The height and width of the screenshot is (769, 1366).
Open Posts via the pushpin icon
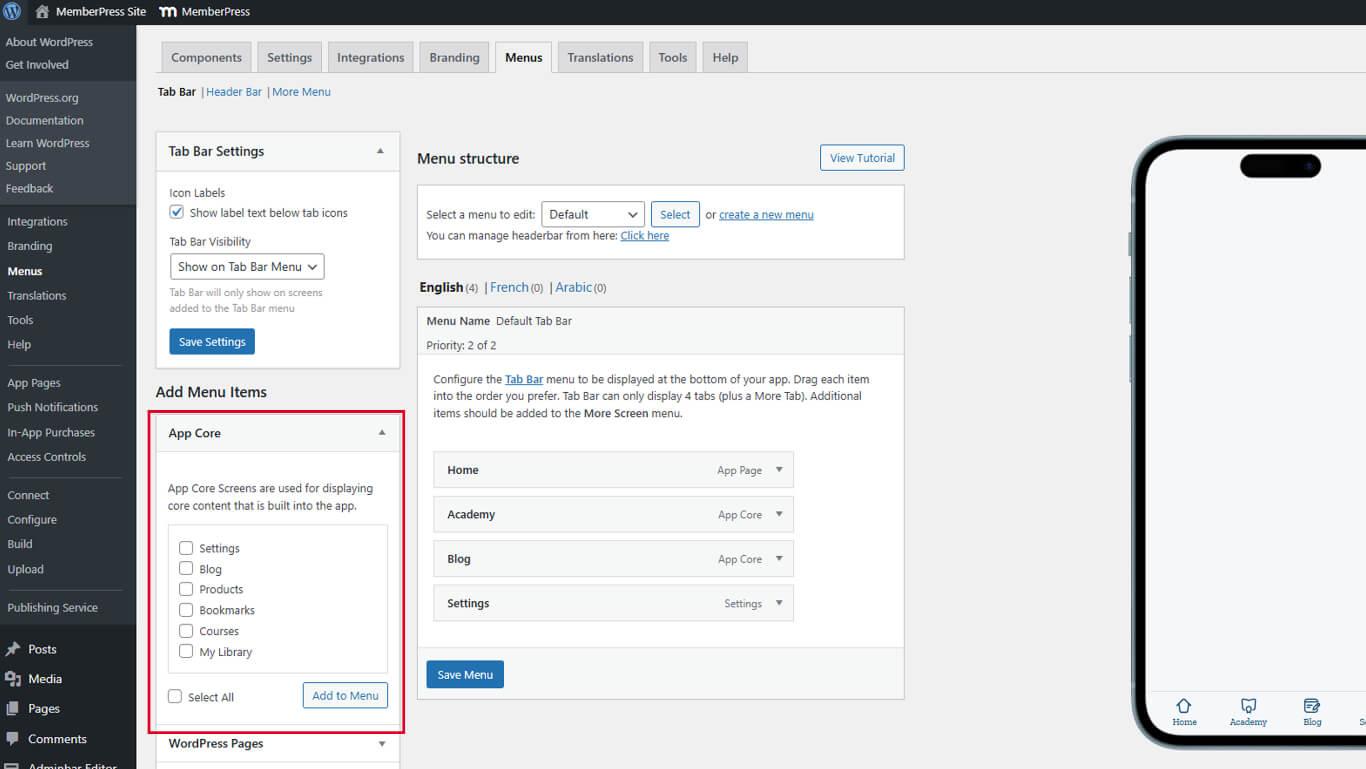pyautogui.click(x=13, y=649)
